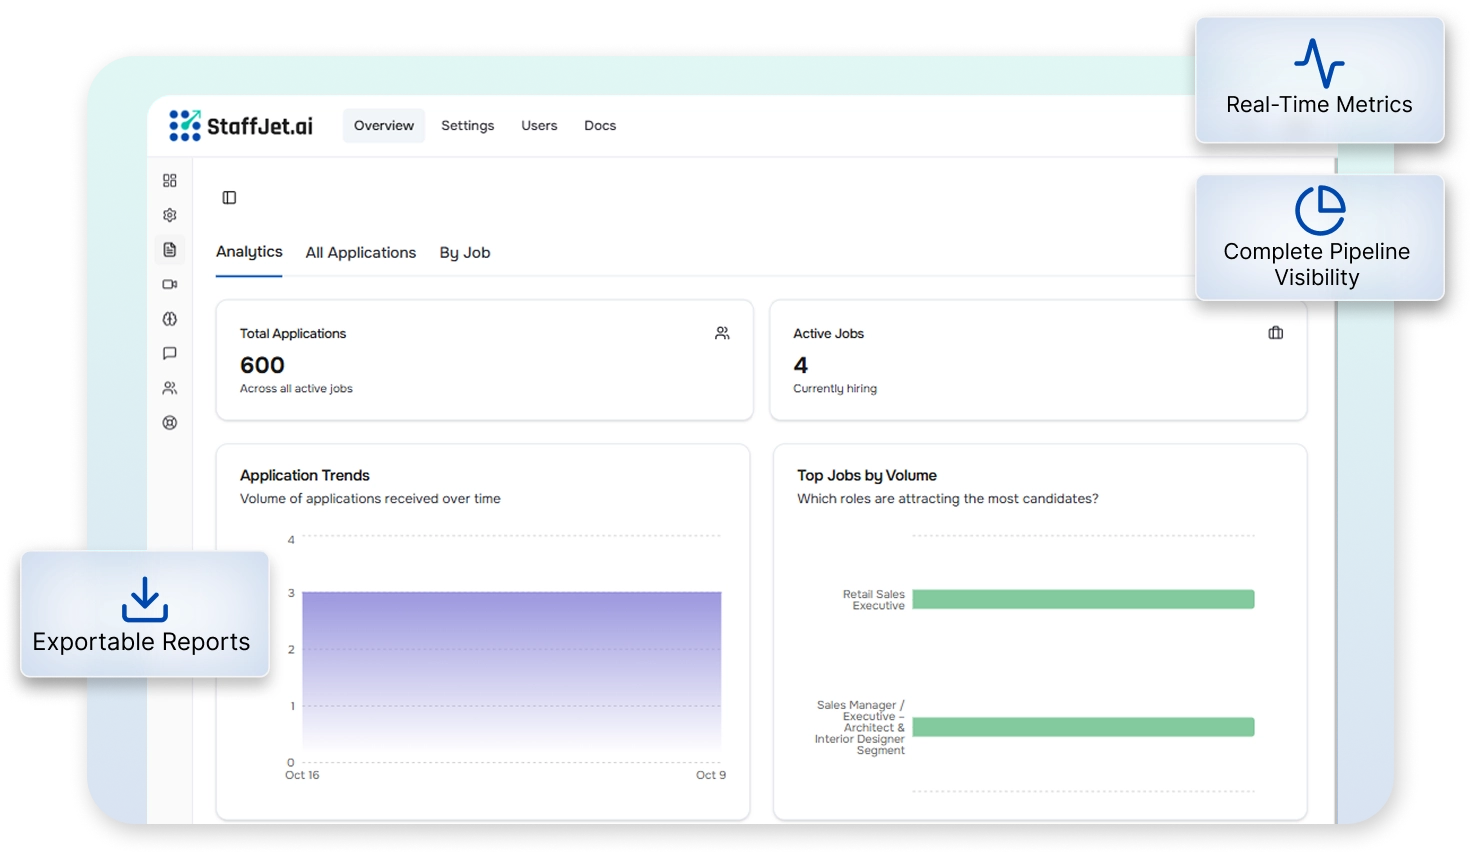Click the purple Application Trends chart area
Screen dimensions: 1473x856
coord(511,669)
